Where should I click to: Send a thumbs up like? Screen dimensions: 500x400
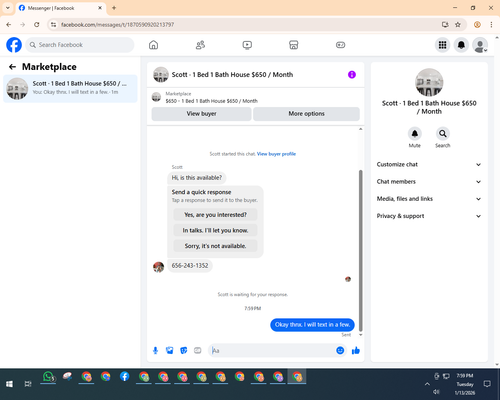(356, 350)
